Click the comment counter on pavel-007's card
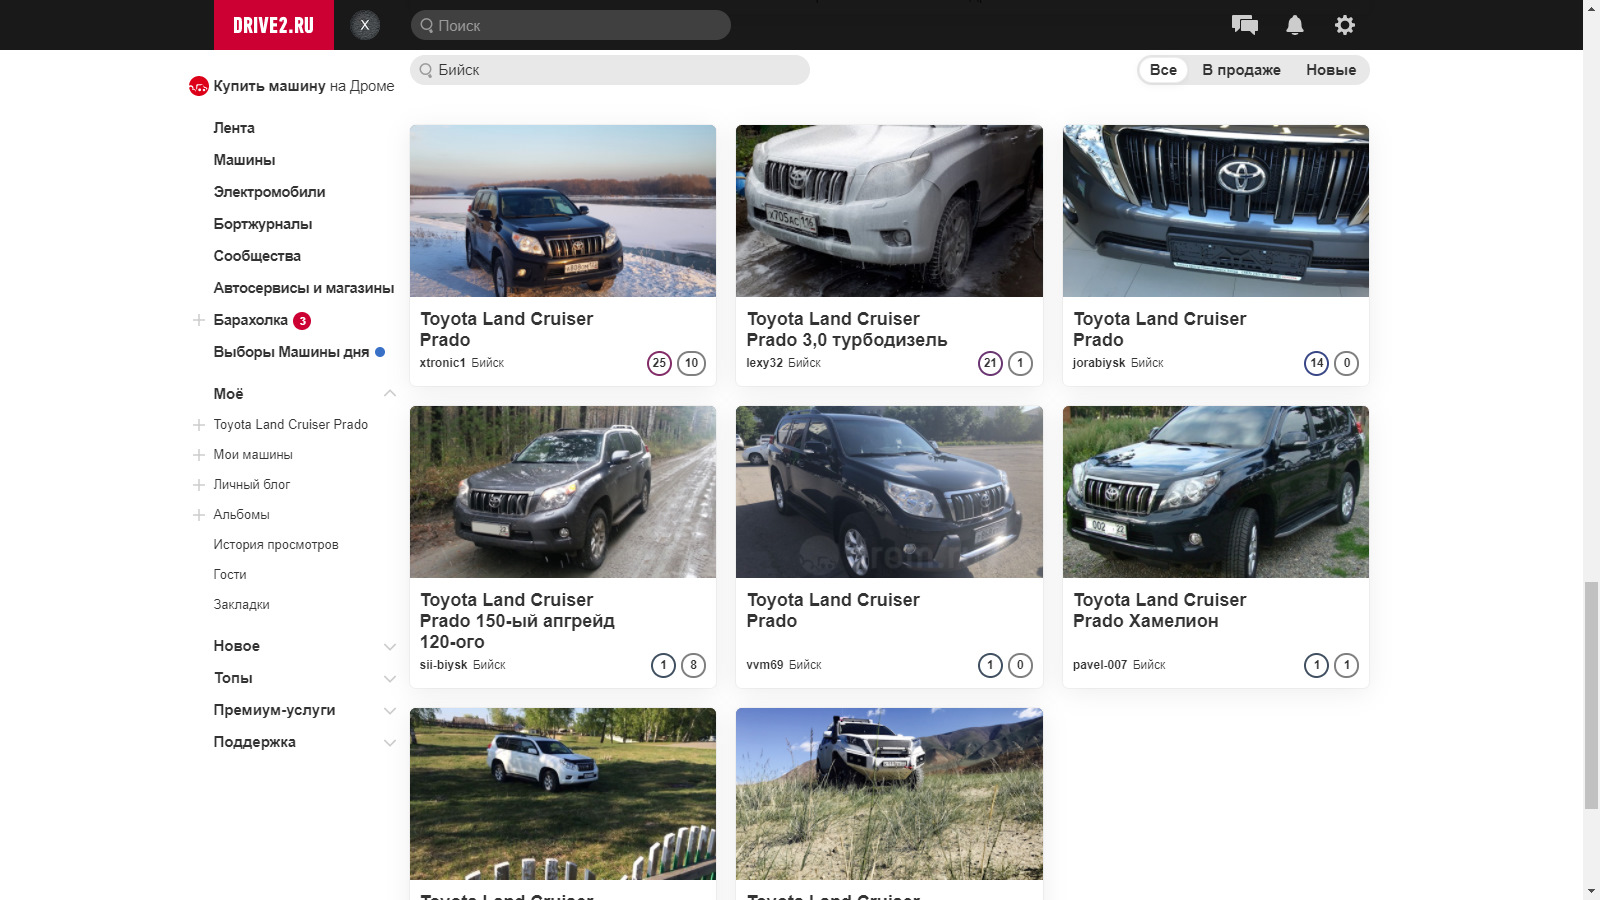The height and width of the screenshot is (900, 1602). [1347, 665]
